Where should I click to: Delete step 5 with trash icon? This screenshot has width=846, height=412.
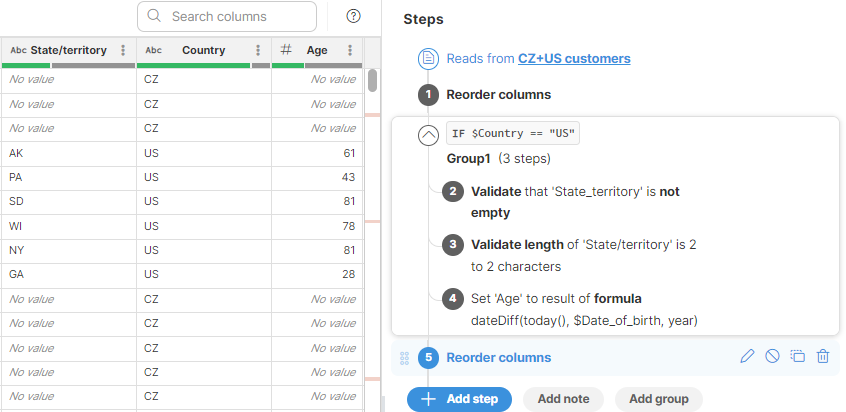click(822, 356)
